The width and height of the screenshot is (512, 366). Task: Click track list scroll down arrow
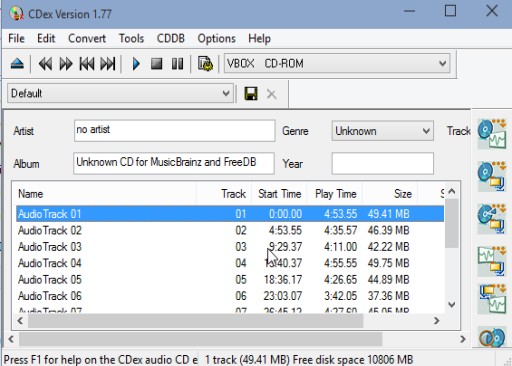pos(452,304)
